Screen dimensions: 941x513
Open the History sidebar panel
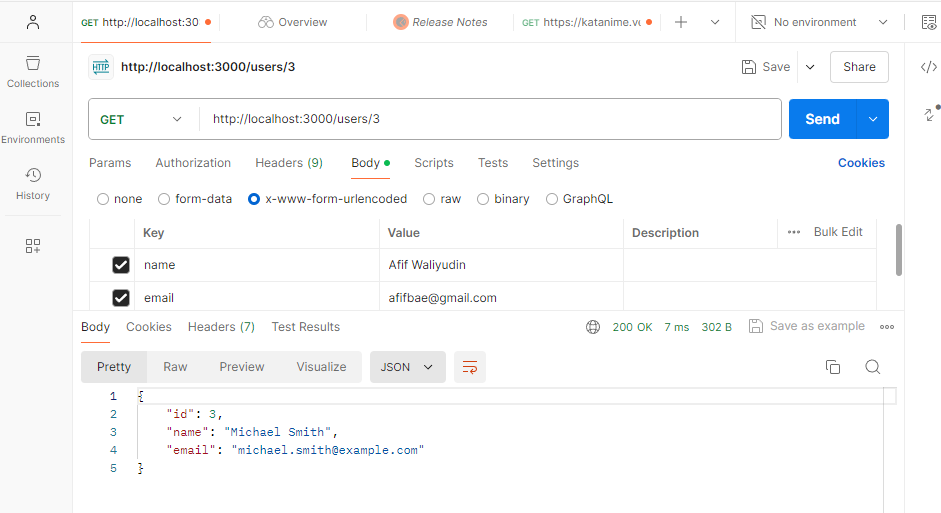33,183
